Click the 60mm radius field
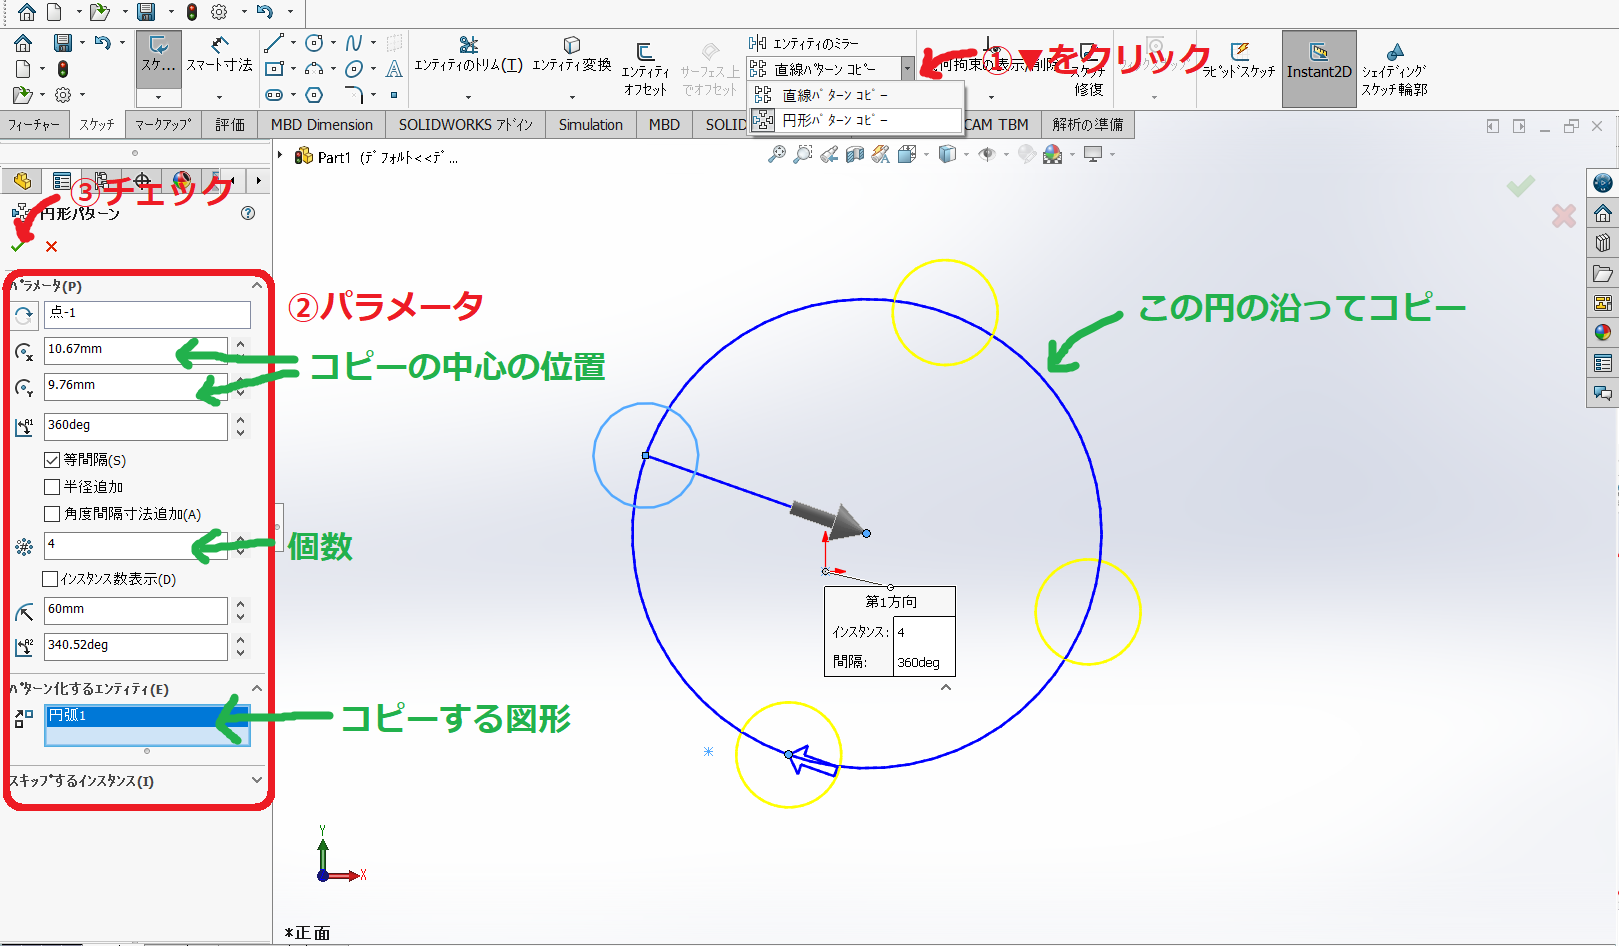The image size is (1619, 946). [136, 610]
